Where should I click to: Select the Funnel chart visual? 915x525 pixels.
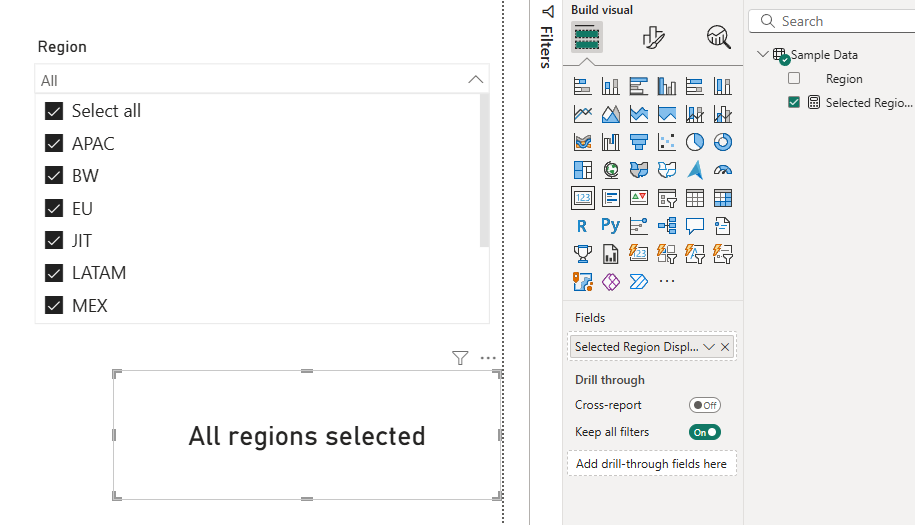[638, 142]
